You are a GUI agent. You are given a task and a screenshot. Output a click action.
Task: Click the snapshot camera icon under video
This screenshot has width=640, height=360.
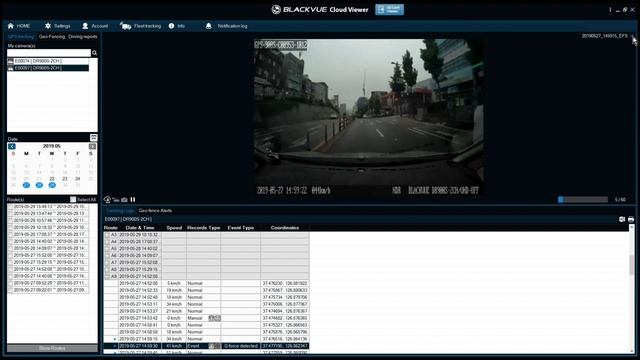point(124,200)
